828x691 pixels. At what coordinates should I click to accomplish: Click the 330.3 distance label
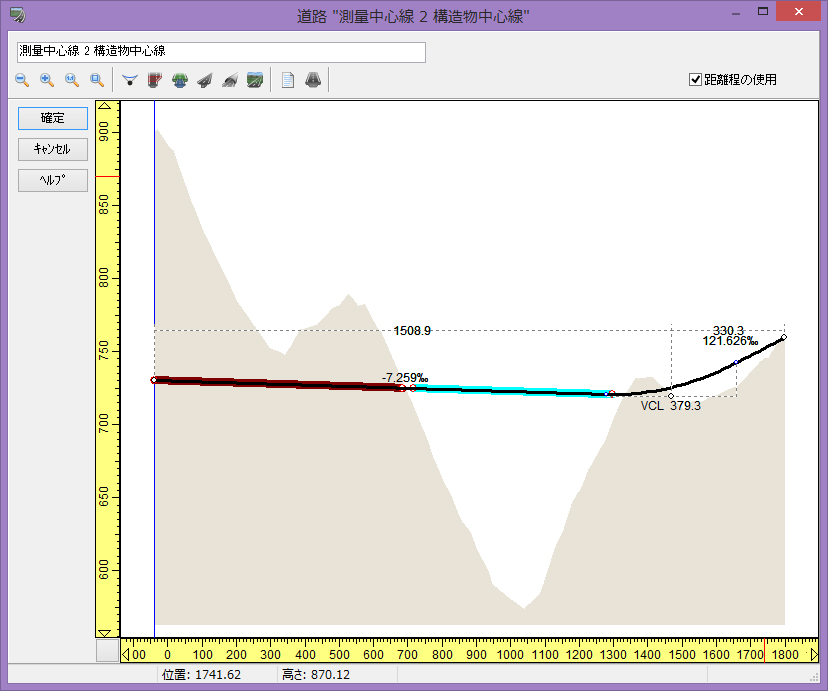(x=728, y=330)
